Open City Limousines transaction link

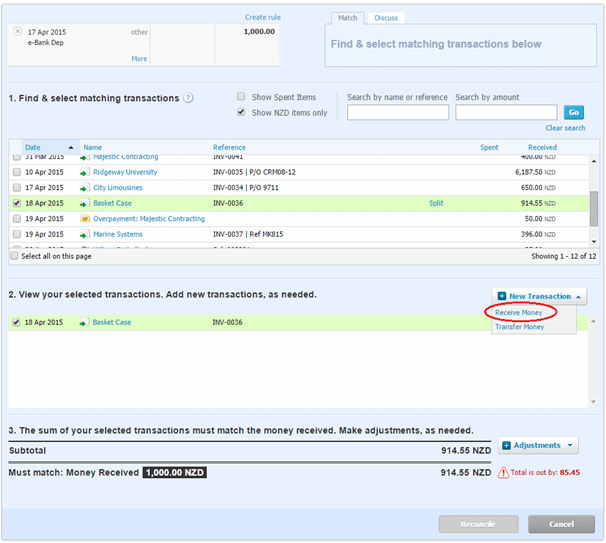118,187
